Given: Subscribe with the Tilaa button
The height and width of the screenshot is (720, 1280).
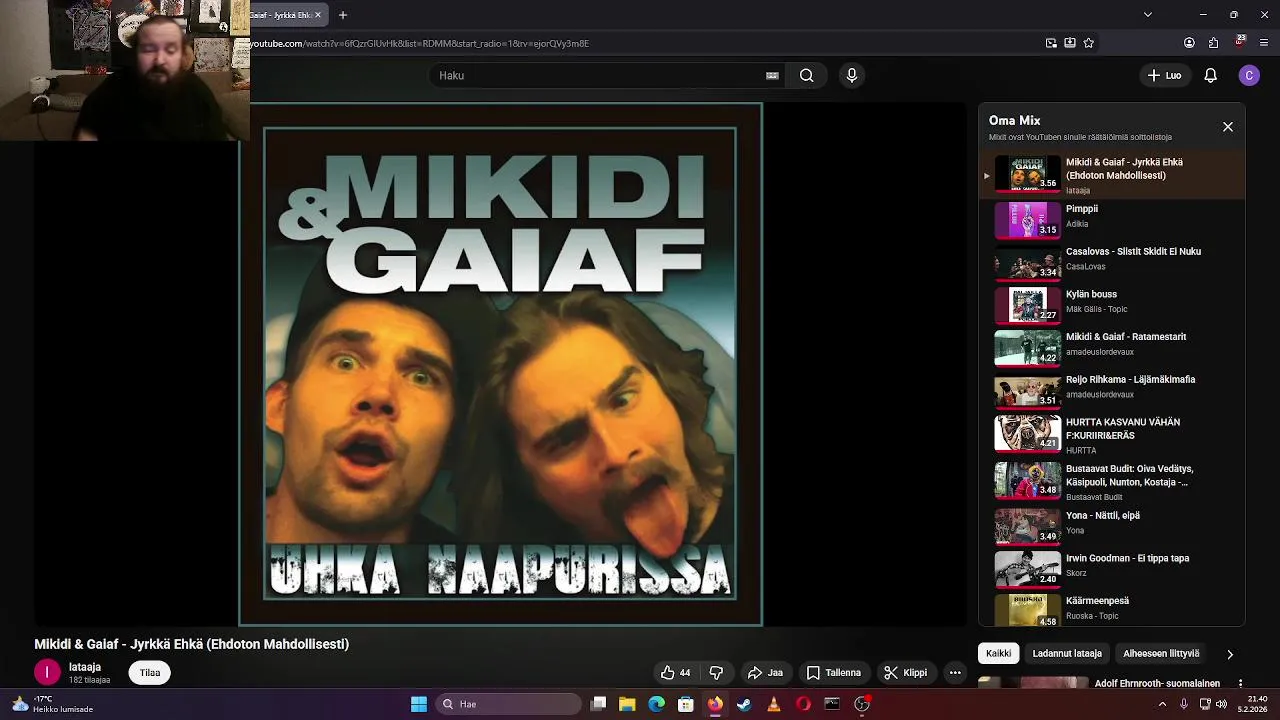Looking at the screenshot, I should (150, 673).
